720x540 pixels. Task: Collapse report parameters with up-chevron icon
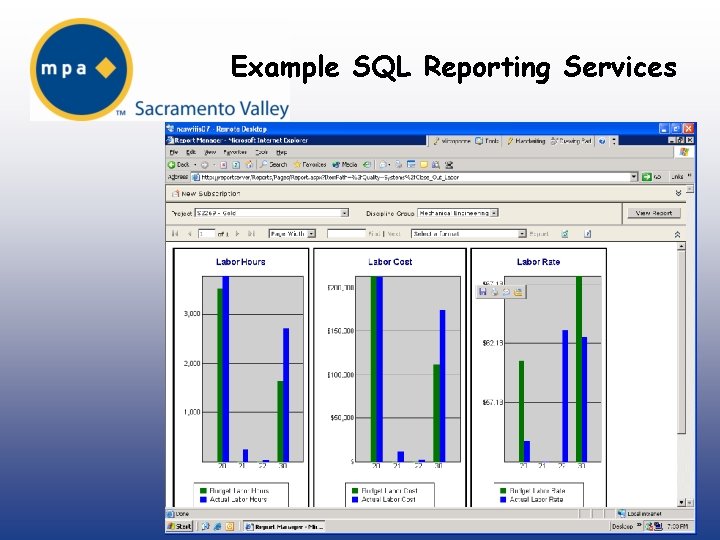click(x=677, y=234)
